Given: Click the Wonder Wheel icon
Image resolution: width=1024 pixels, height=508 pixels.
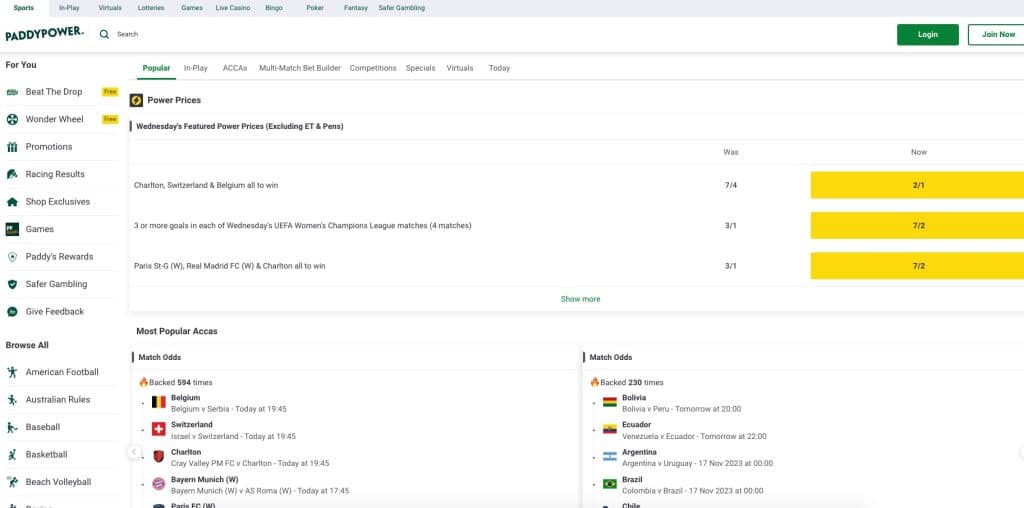Looking at the screenshot, I should [x=12, y=119].
